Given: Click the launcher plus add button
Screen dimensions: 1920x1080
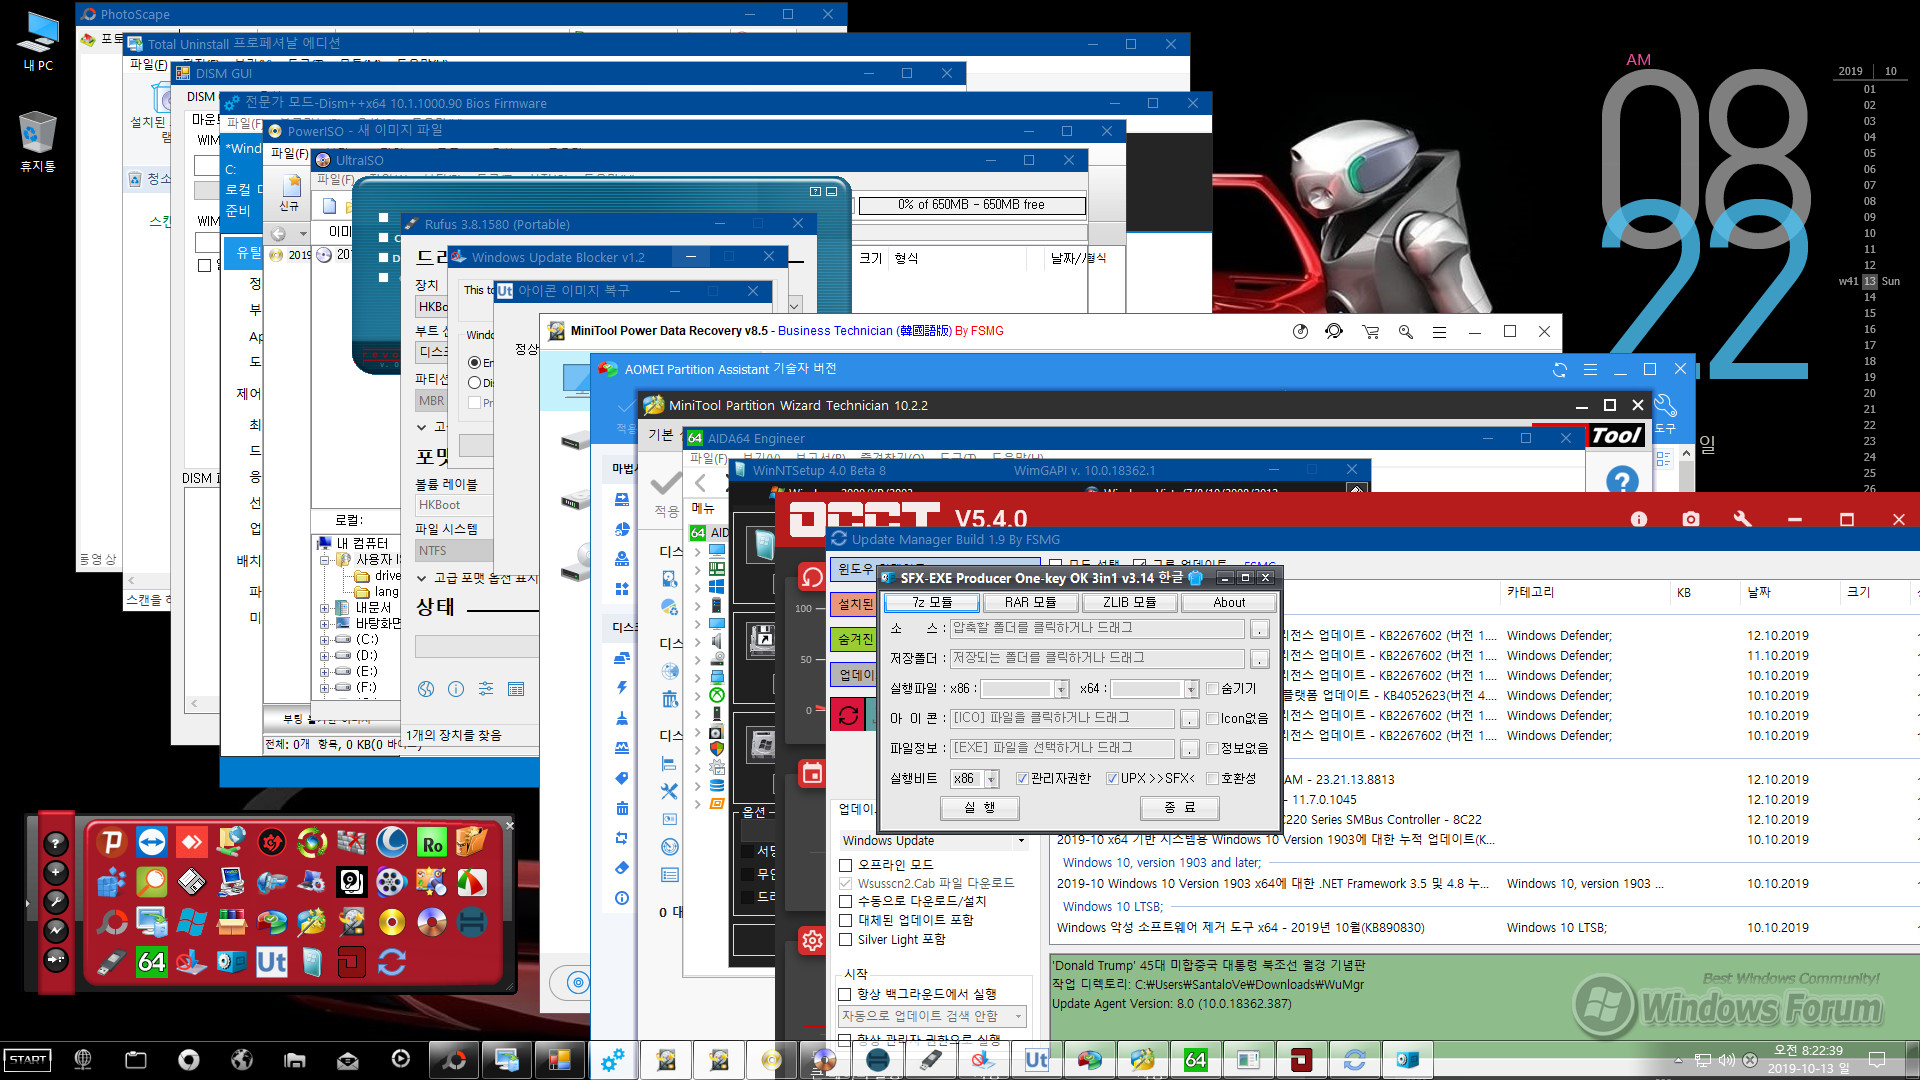Looking at the screenshot, I should coord(56,872).
